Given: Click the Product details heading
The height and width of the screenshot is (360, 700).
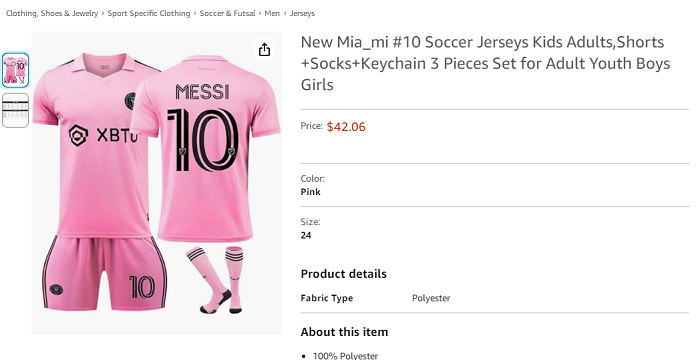Looking at the screenshot, I should click(343, 274).
